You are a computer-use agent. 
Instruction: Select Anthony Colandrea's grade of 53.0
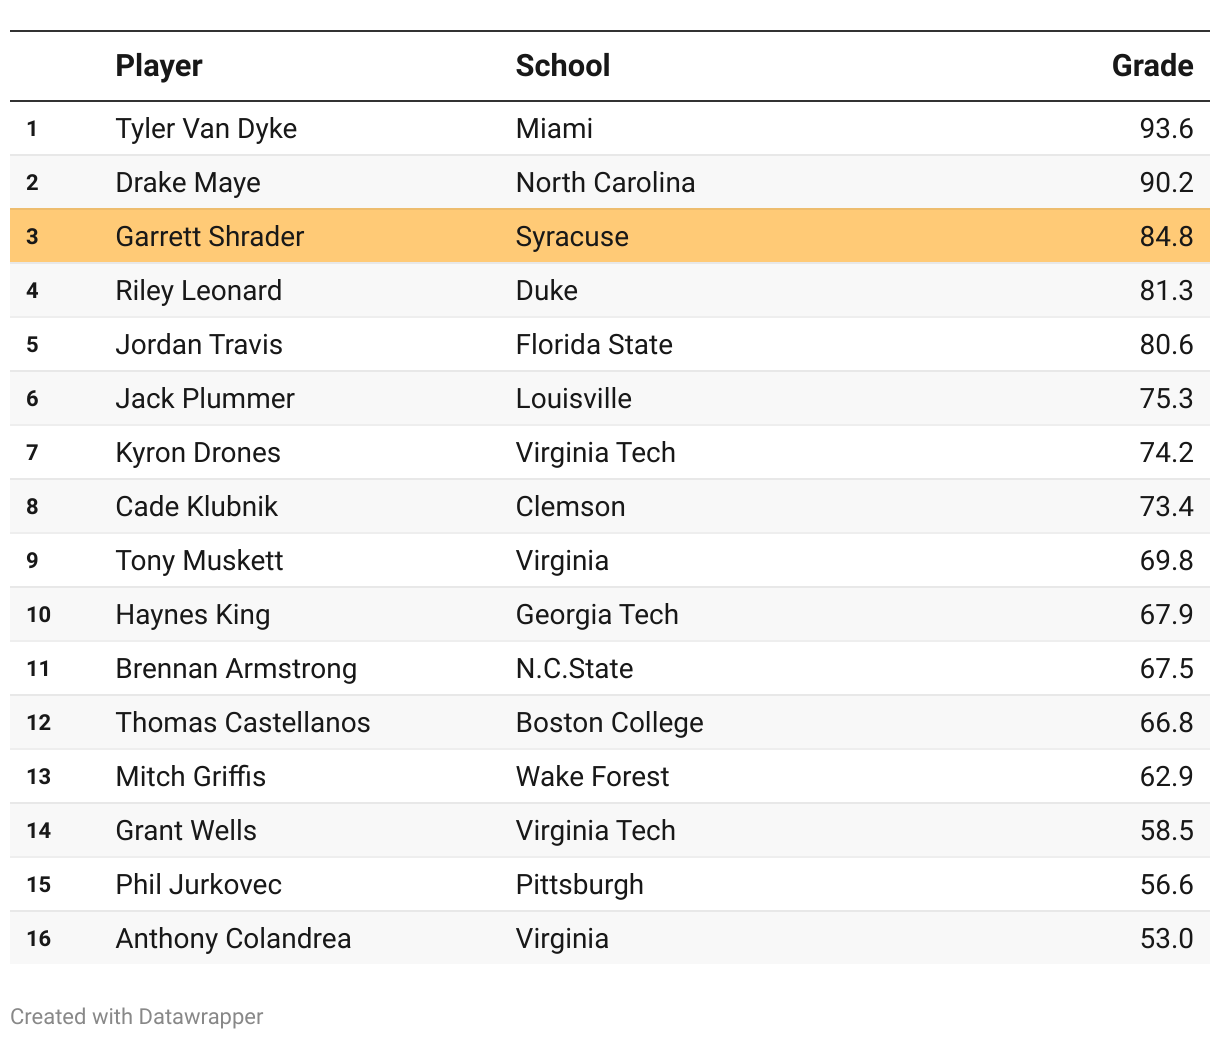[x=1166, y=939]
